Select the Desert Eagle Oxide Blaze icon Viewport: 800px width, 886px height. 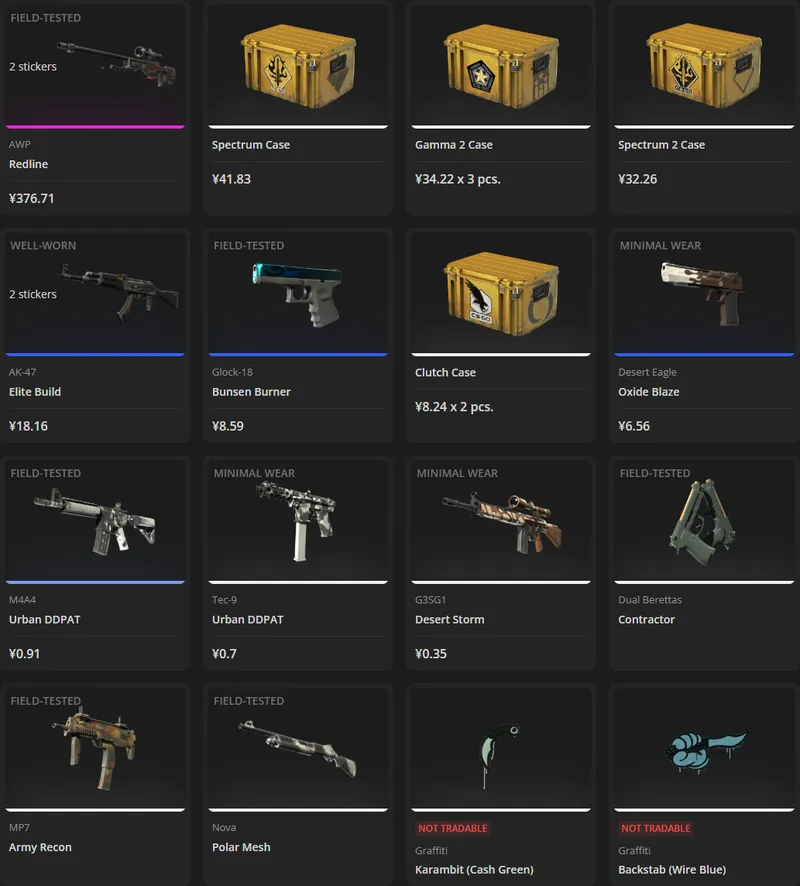click(x=702, y=293)
